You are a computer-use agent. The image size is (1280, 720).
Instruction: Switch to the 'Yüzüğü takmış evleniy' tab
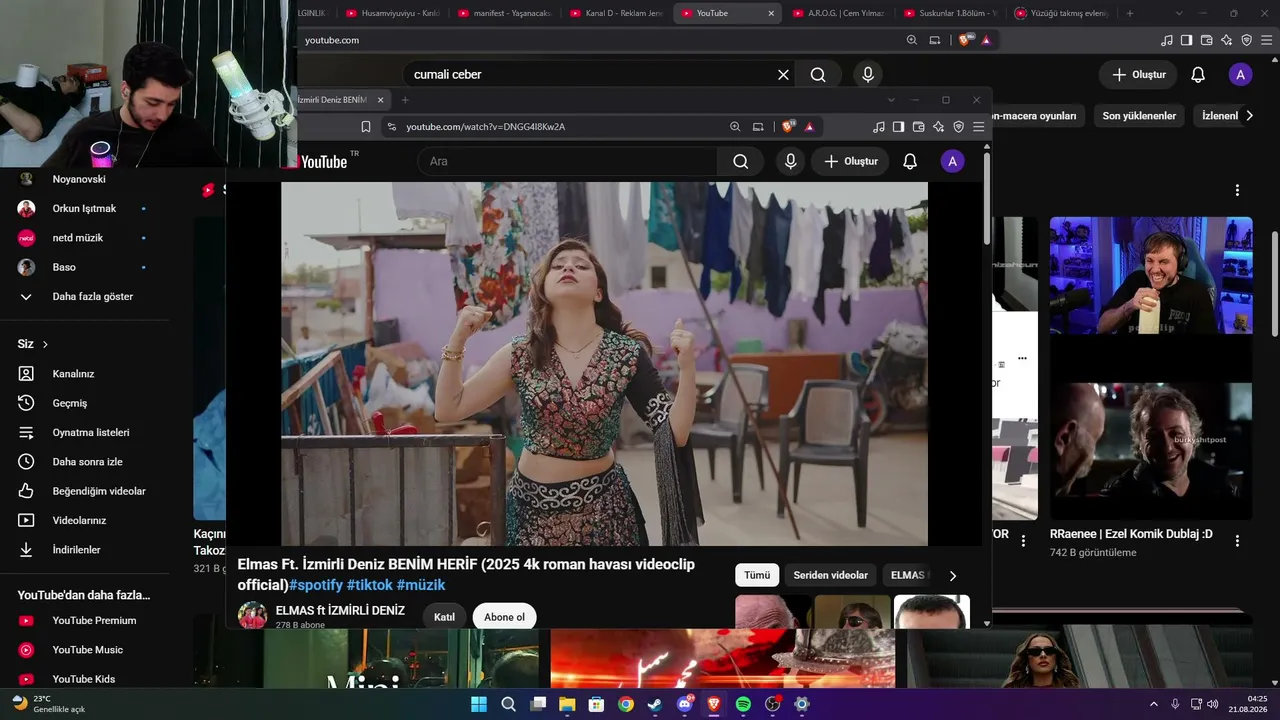(x=1062, y=13)
